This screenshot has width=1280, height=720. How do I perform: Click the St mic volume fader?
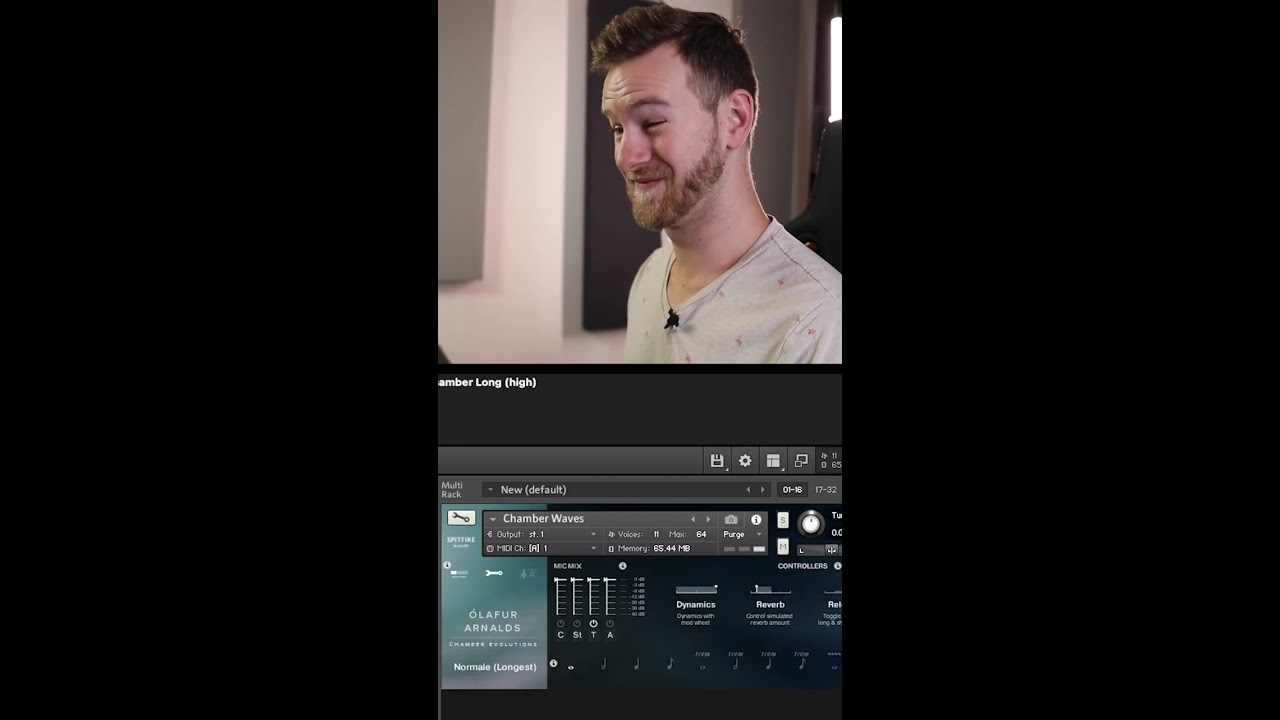pos(577,596)
